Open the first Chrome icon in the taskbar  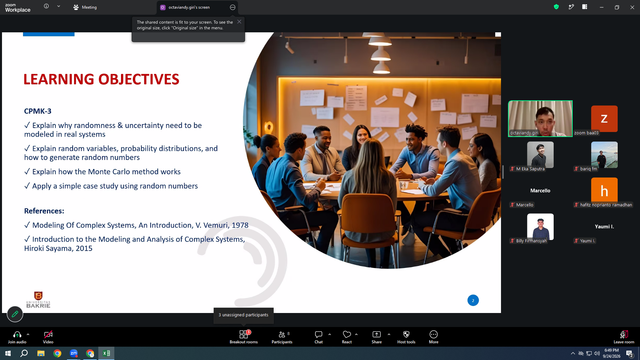pos(57,353)
